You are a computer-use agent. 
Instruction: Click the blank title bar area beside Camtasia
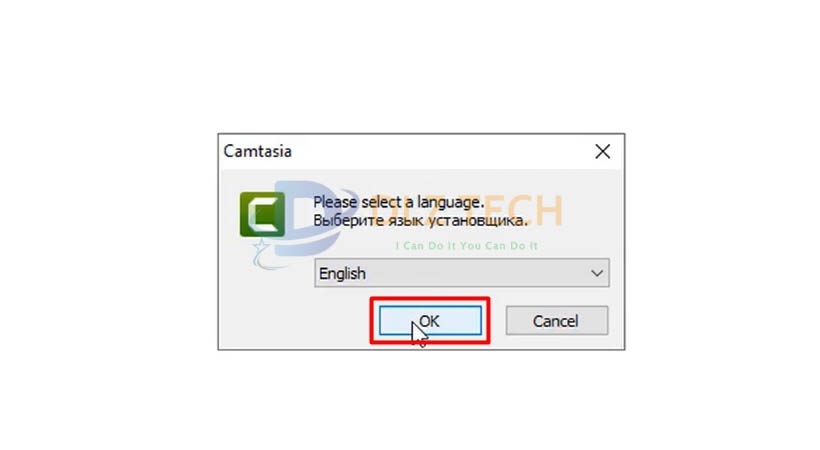click(x=439, y=152)
